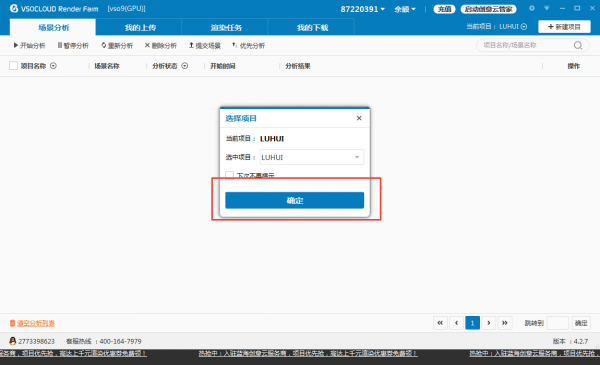Click the clear analysis list link
Image resolution: width=600 pixels, height=365 pixels.
point(36,323)
